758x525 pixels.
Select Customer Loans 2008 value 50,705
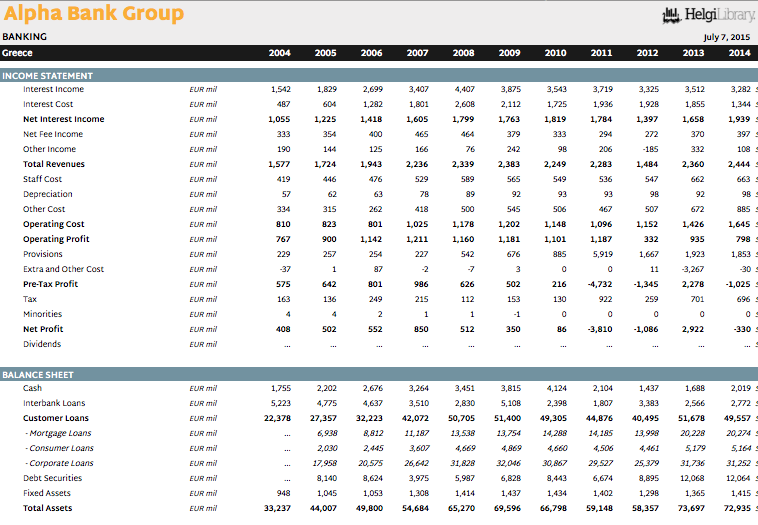click(462, 418)
